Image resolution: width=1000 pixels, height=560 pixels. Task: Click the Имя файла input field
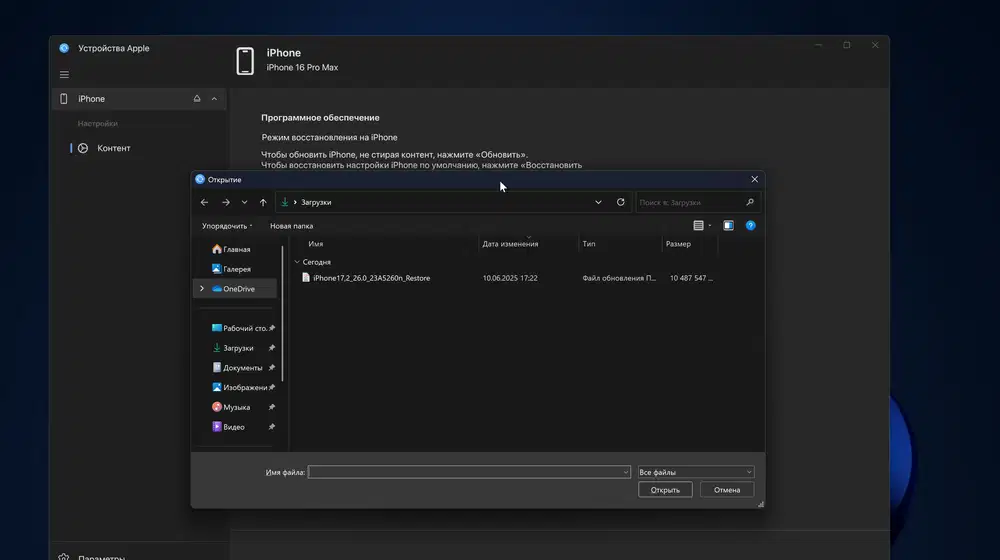click(x=469, y=472)
